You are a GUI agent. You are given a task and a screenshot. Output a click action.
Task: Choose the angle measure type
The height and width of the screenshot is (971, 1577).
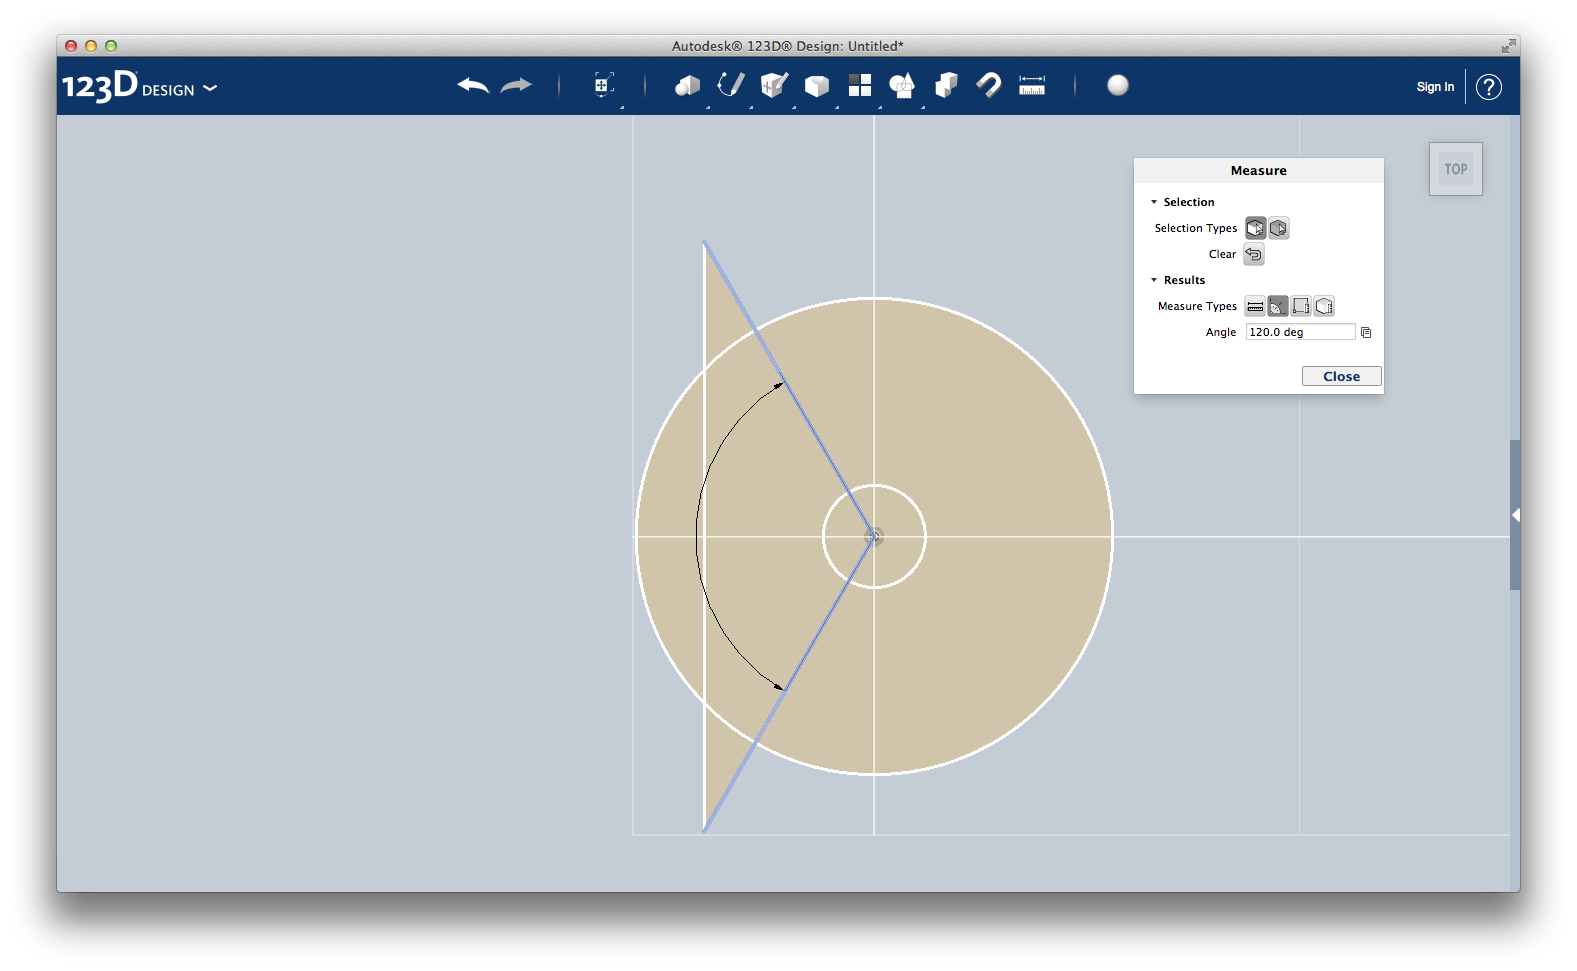click(x=1278, y=306)
